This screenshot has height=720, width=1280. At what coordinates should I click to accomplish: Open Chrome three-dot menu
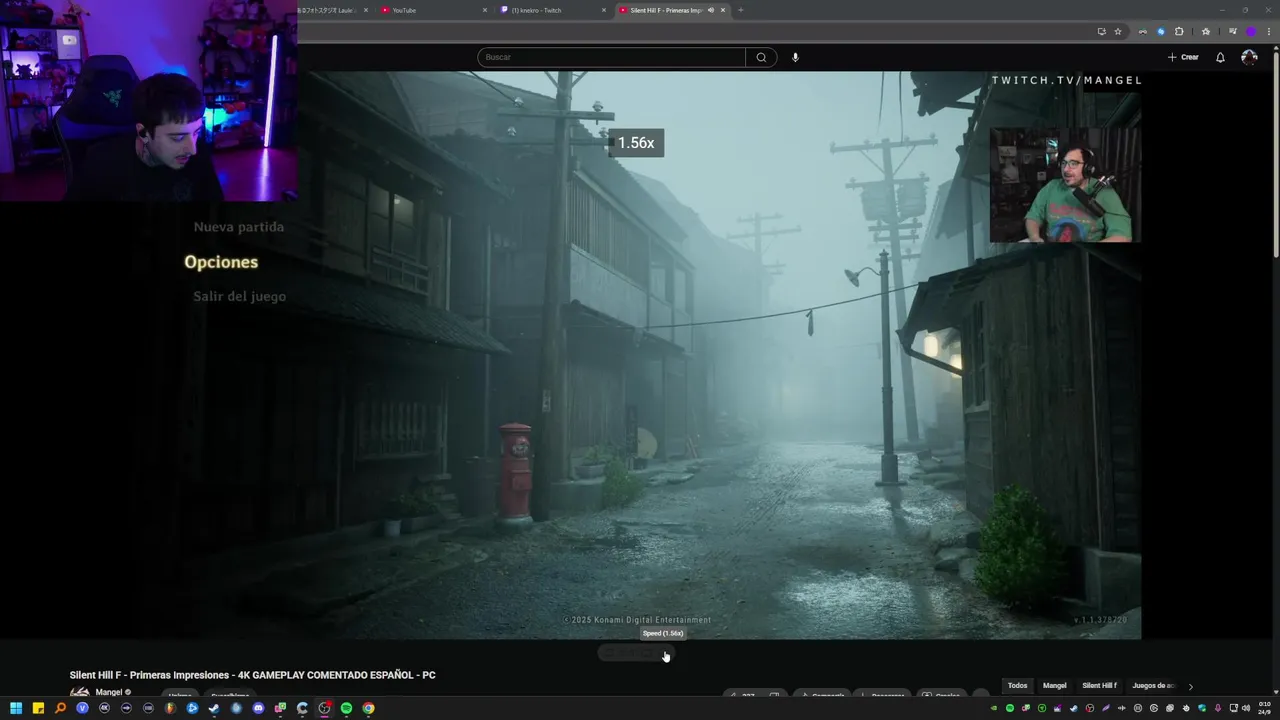coord(1269,31)
